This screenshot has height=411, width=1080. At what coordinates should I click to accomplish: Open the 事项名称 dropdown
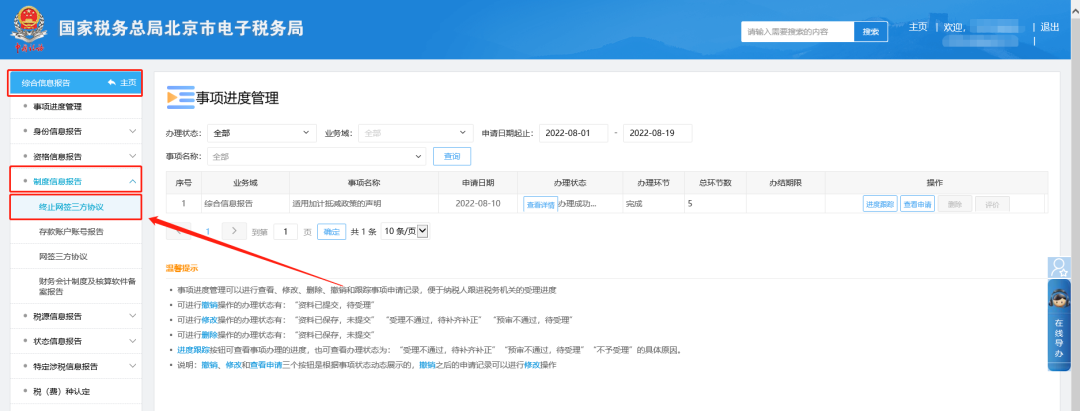pyautogui.click(x=317, y=157)
